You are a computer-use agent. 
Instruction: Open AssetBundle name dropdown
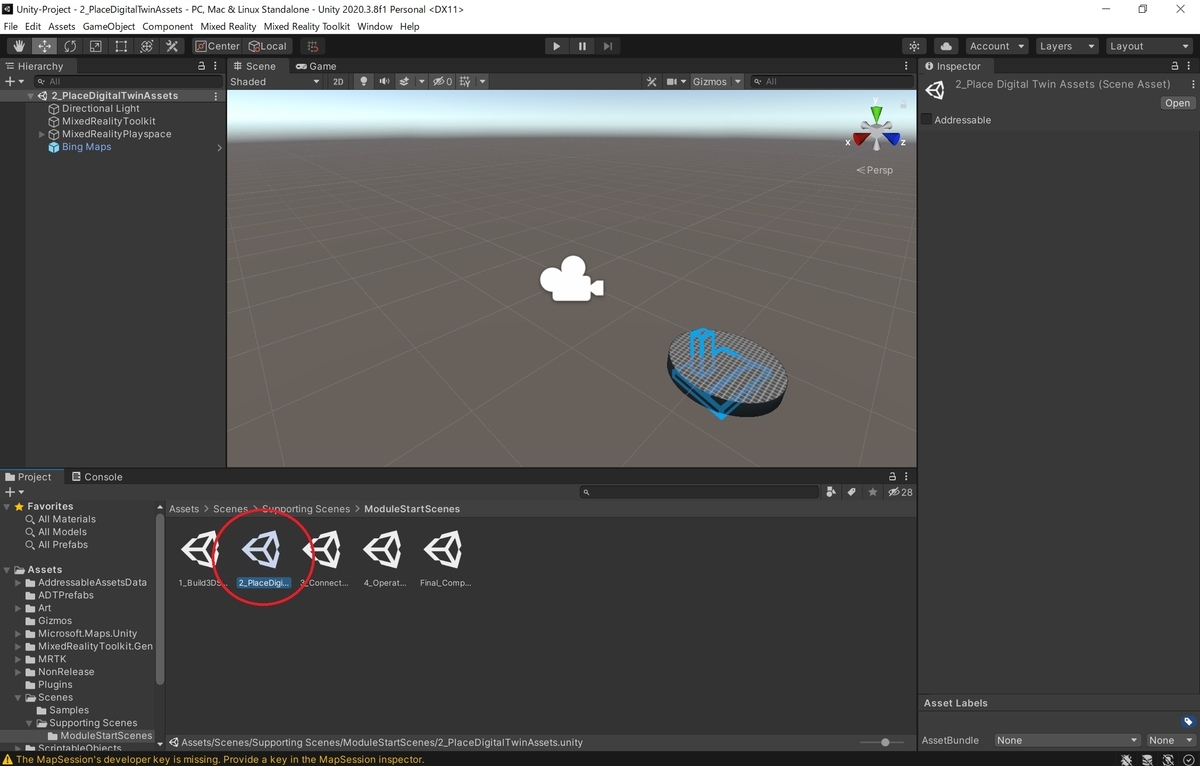coord(1067,740)
